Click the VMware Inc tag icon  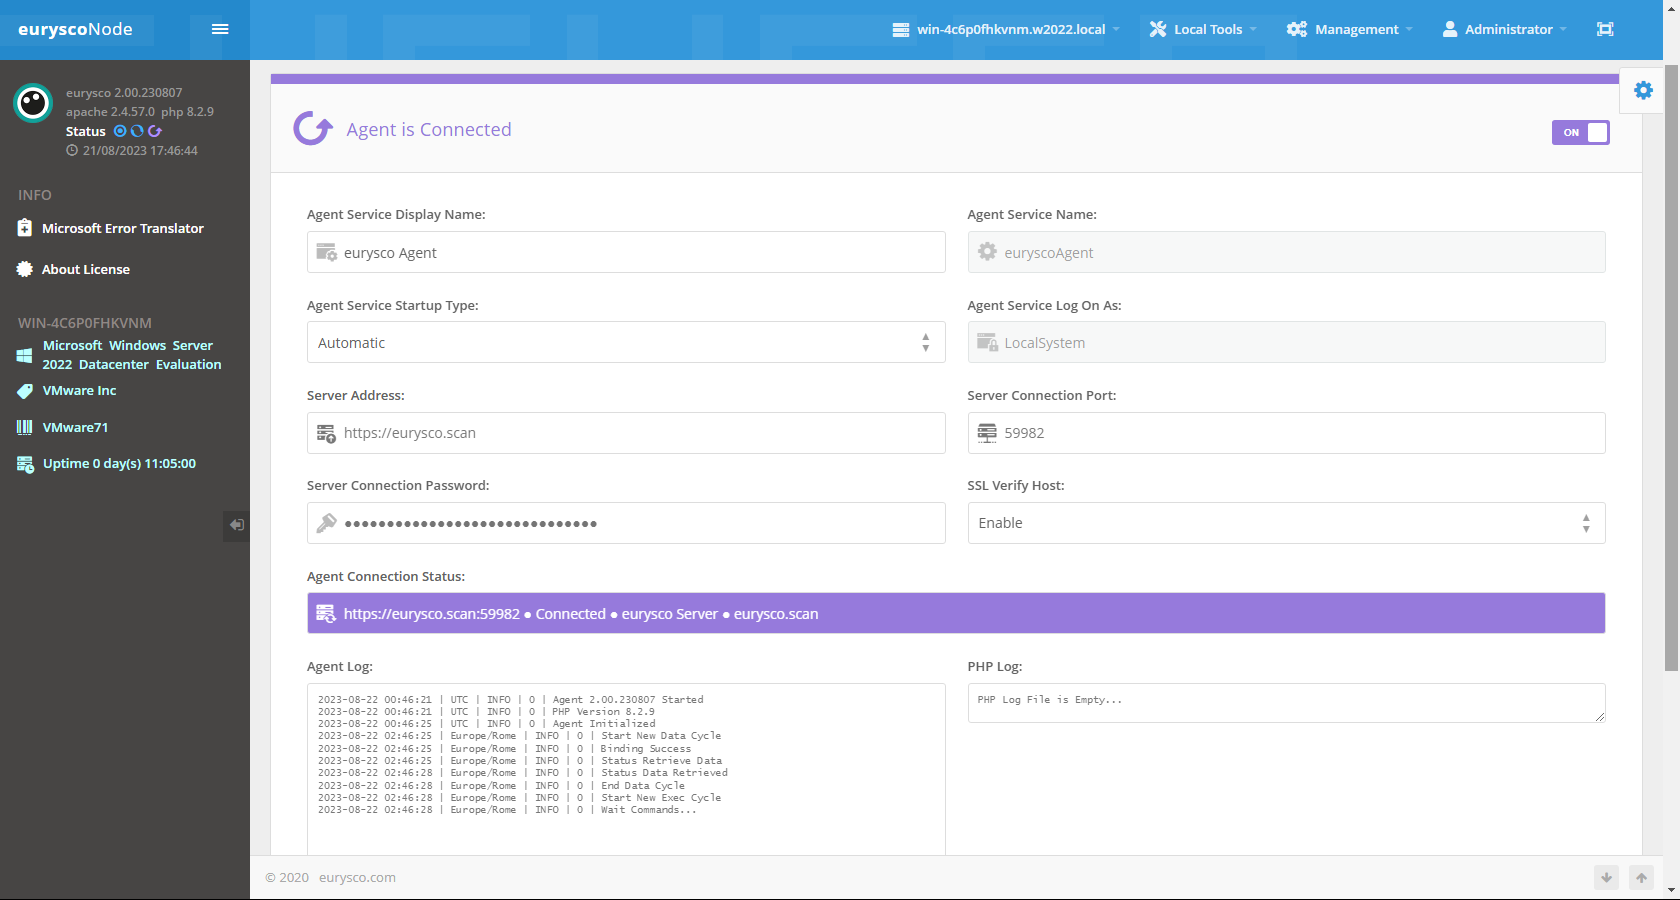click(25, 391)
